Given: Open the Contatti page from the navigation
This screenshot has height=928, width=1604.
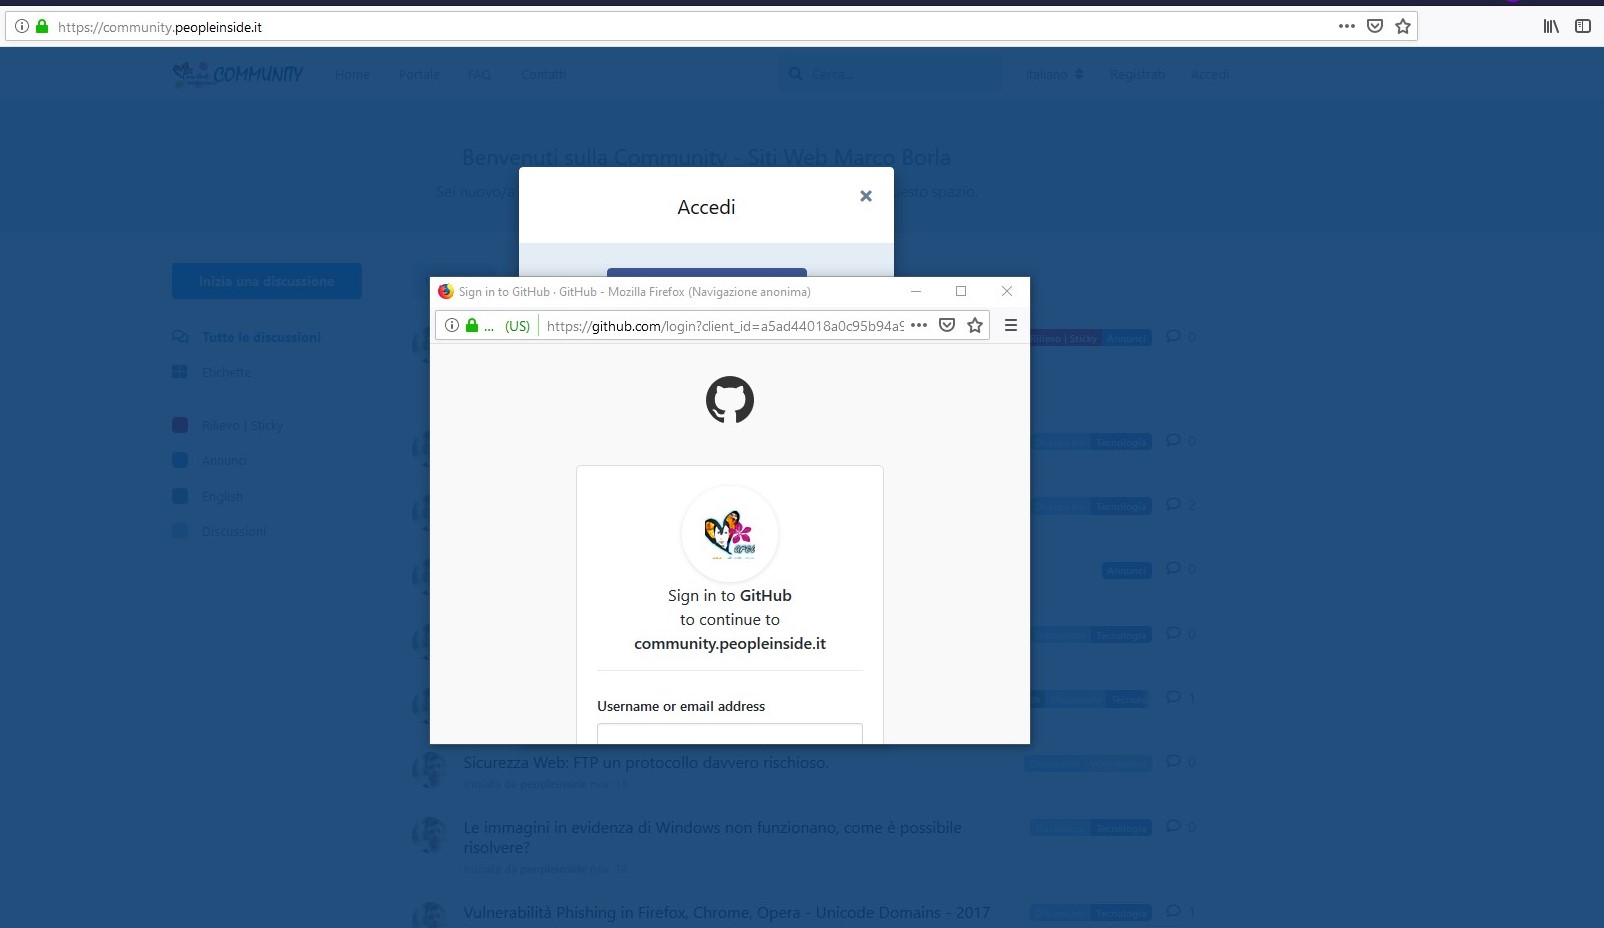Looking at the screenshot, I should (x=543, y=74).
